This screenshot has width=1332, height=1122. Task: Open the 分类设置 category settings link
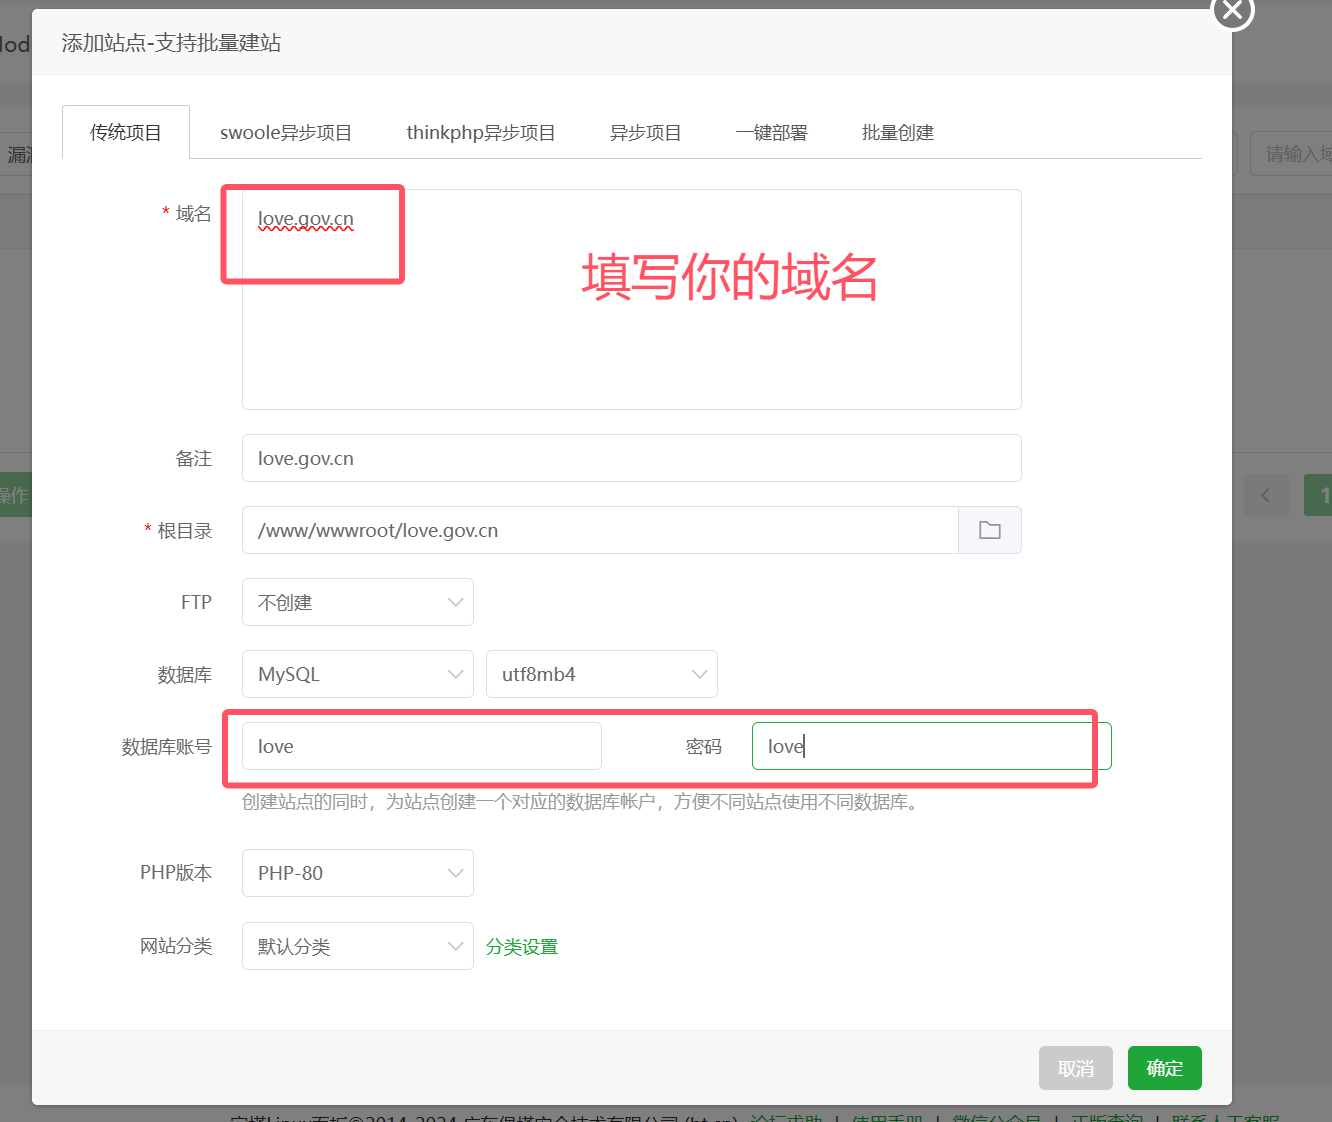point(522,947)
